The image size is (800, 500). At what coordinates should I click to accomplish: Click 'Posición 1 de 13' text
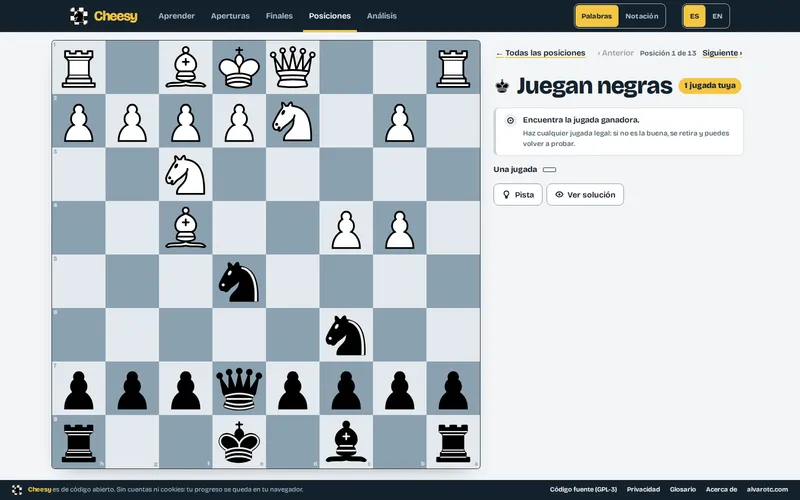point(668,53)
